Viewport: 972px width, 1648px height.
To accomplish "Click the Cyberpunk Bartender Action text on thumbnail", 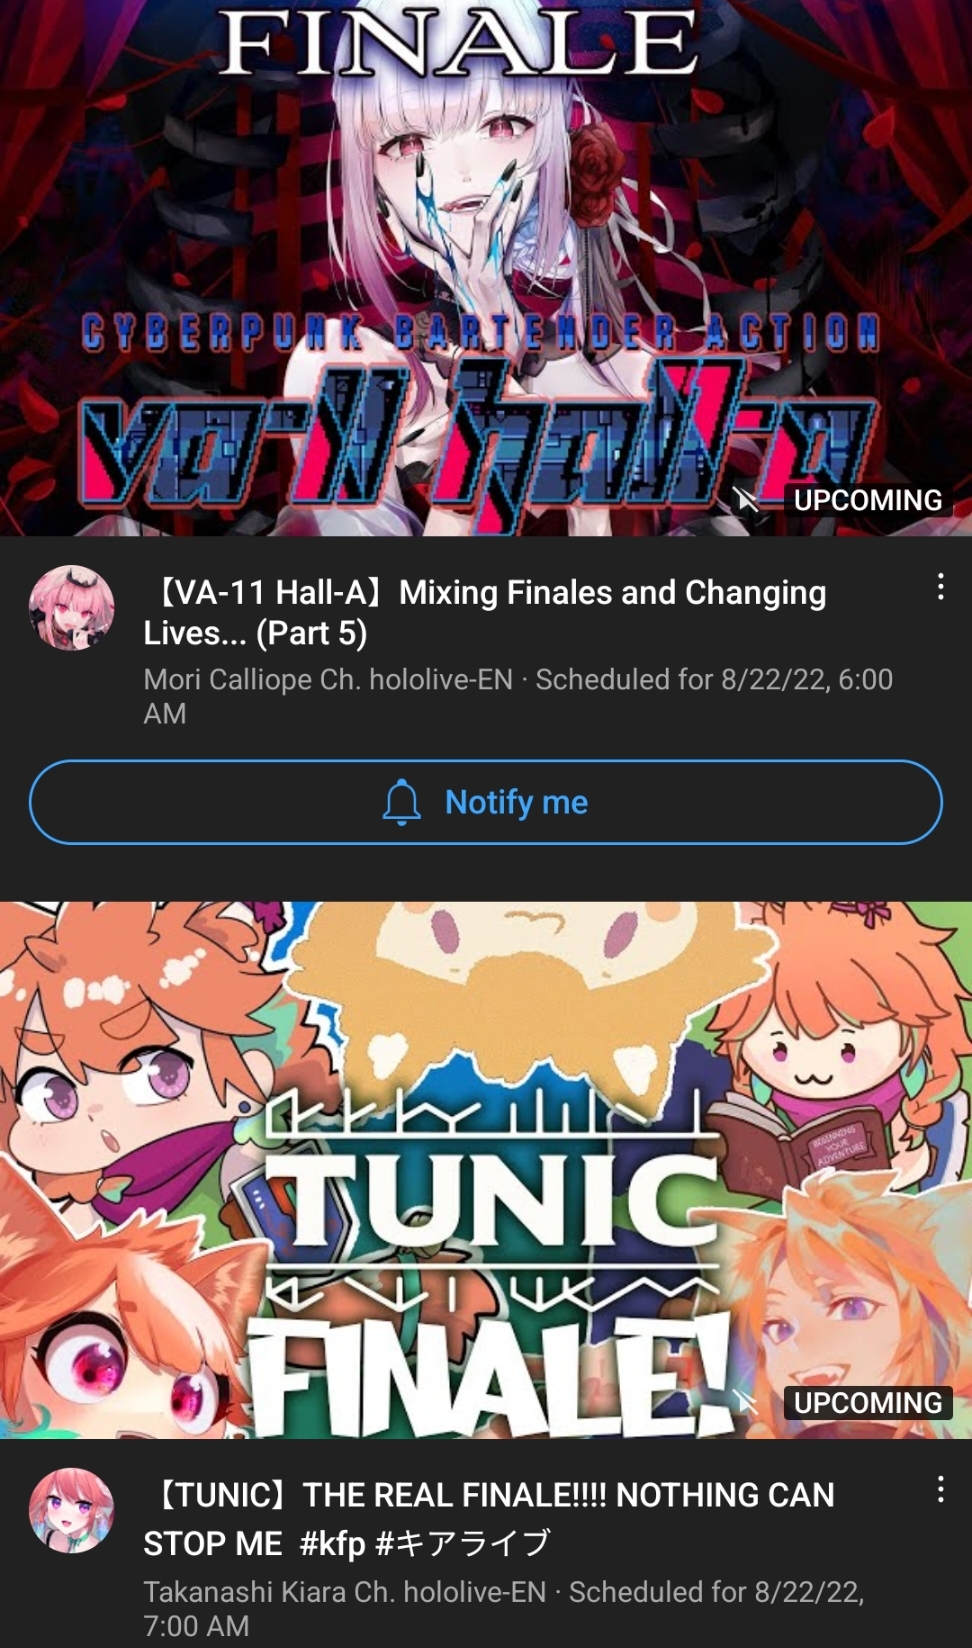I will click(x=481, y=332).
